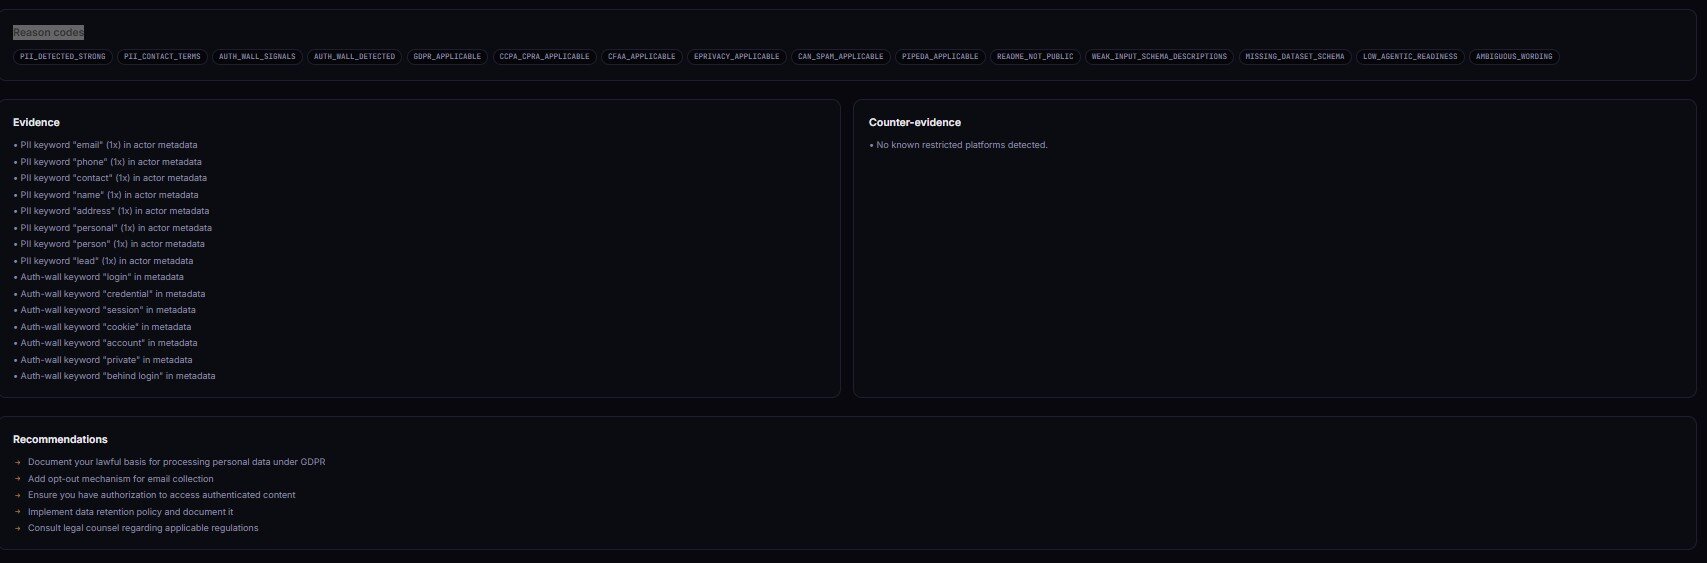Click the Auth-wall keyword "cookie" line
Screen dimensions: 1707x563
[x=102, y=327]
